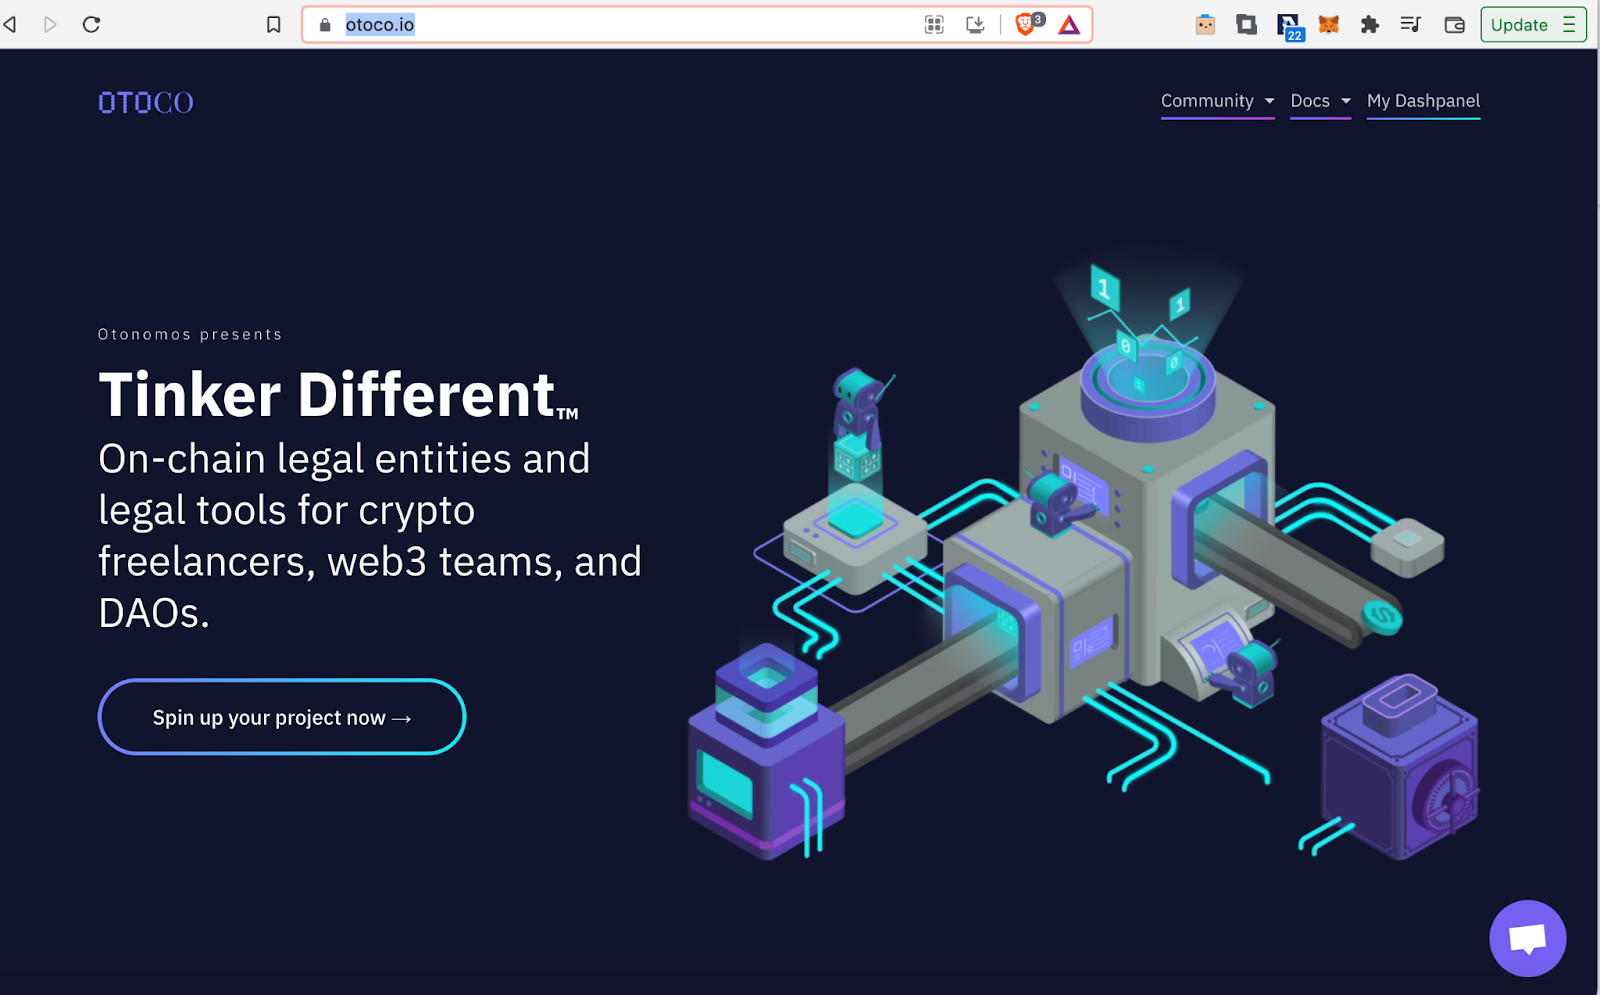Open the extension with badge 22
This screenshot has height=995, width=1600.
pos(1290,26)
